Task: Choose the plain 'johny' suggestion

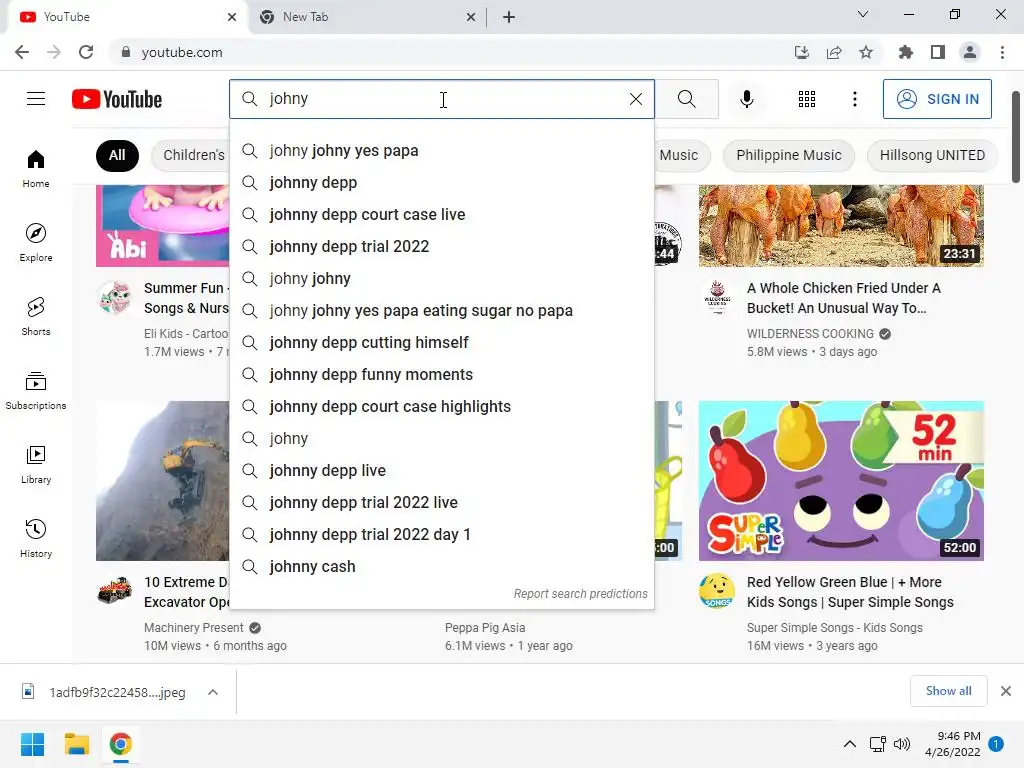Action: (442, 439)
